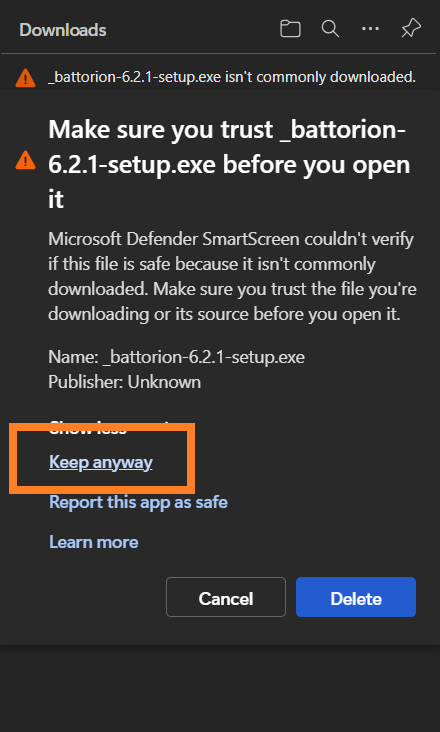This screenshot has height=732, width=440.
Task: Click the "Make sure you trust" heading text
Action: [229, 164]
